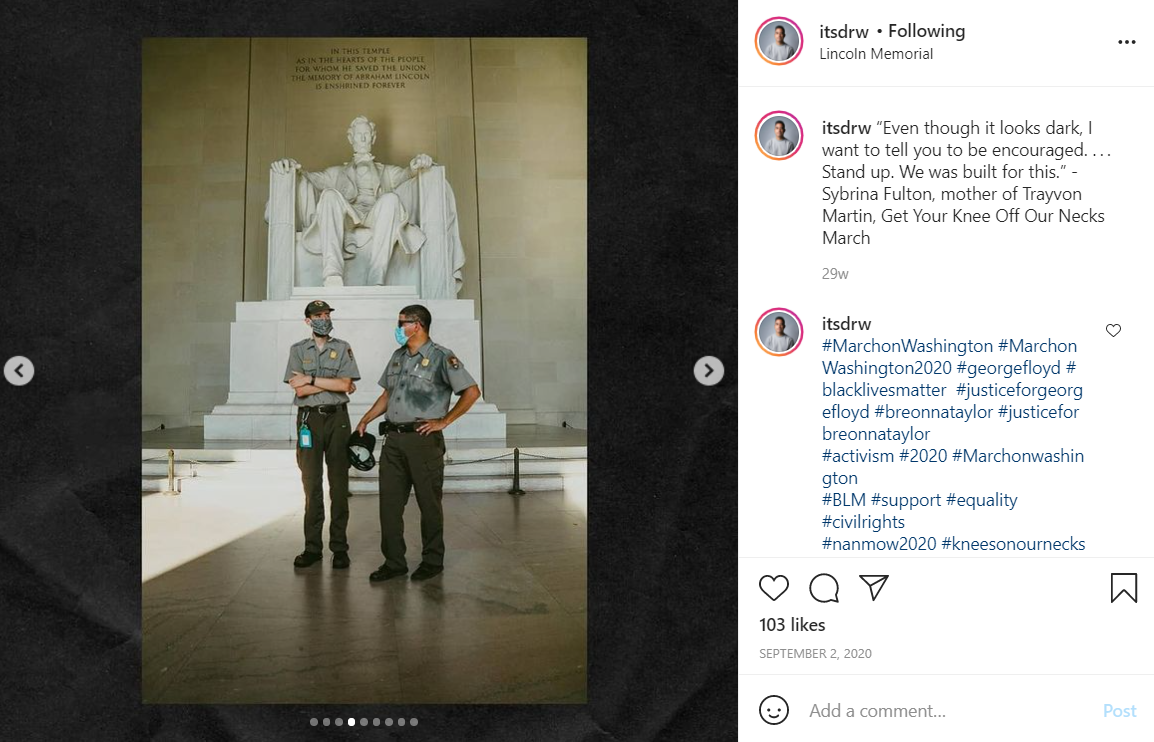This screenshot has width=1154, height=742.
Task: Click the Add a comment field
Action: [949, 710]
